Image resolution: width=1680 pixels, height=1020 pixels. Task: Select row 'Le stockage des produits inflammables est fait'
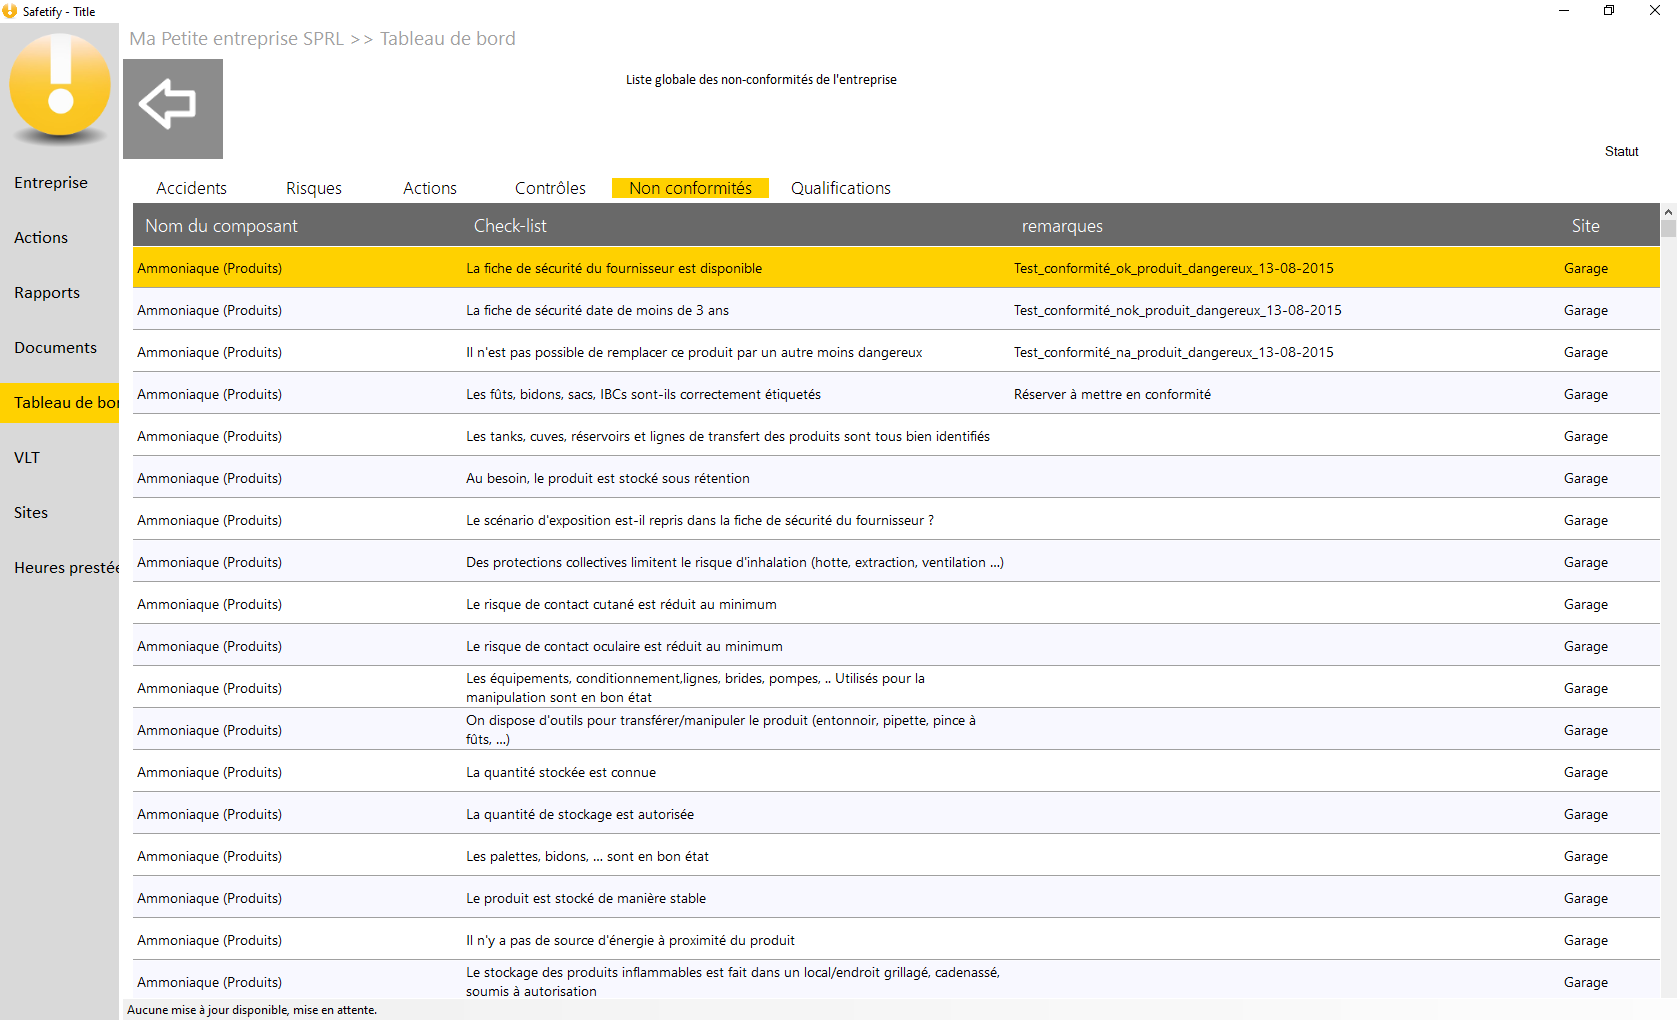896,981
